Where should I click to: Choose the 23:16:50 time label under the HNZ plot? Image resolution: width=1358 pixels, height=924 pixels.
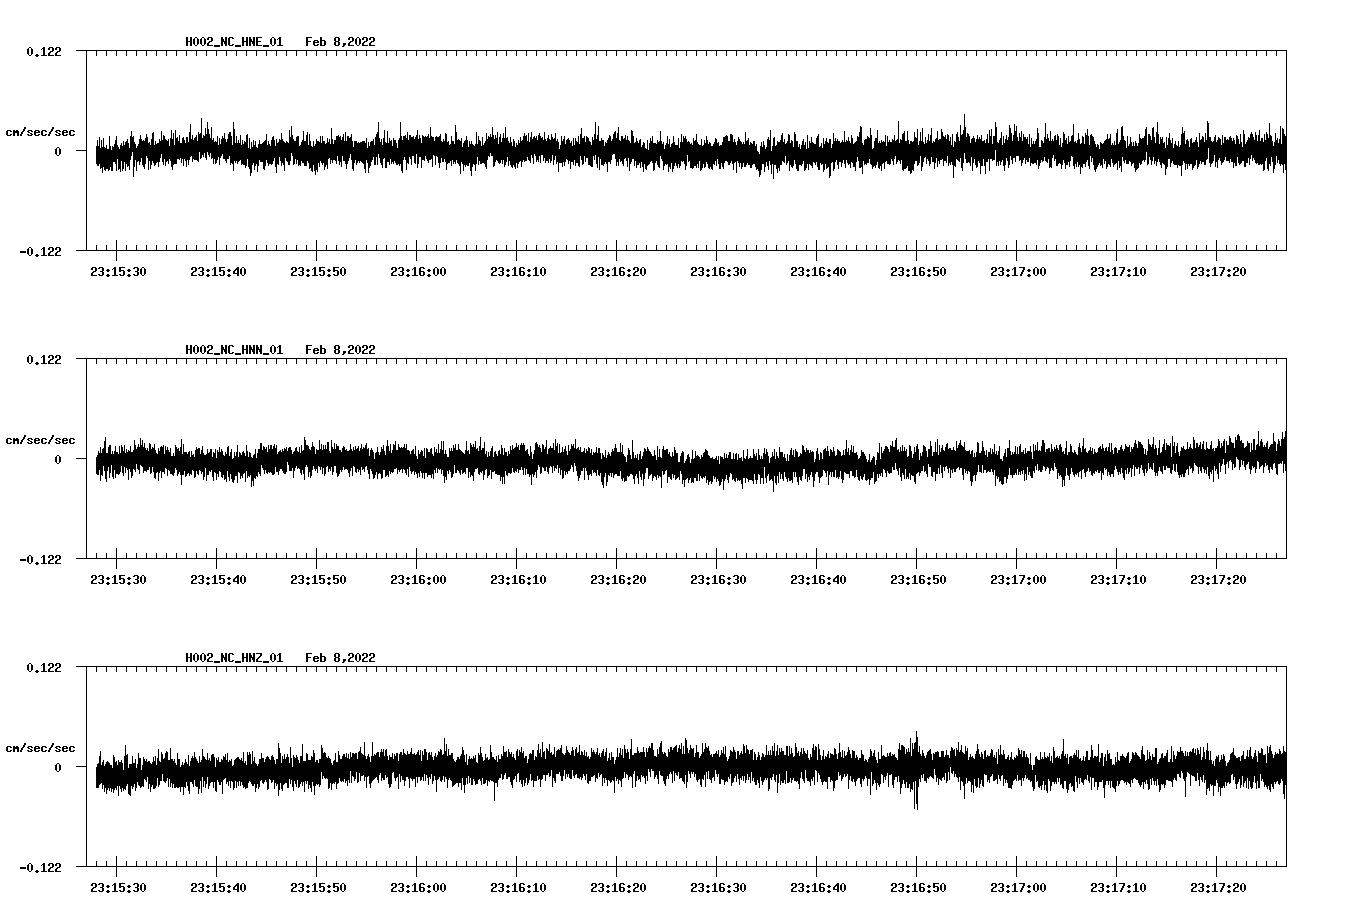(x=918, y=887)
